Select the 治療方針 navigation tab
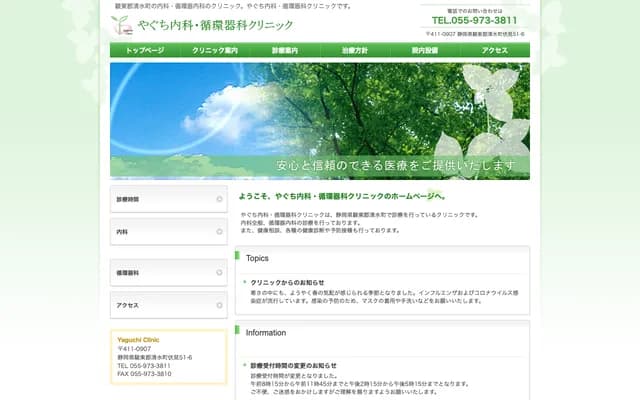The width and height of the screenshot is (640, 400). point(355,50)
